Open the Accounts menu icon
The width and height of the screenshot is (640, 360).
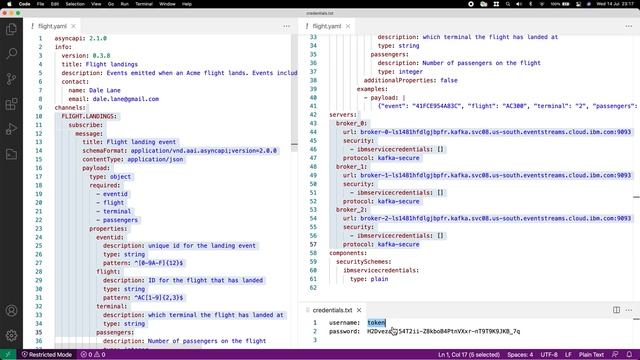point(11,311)
